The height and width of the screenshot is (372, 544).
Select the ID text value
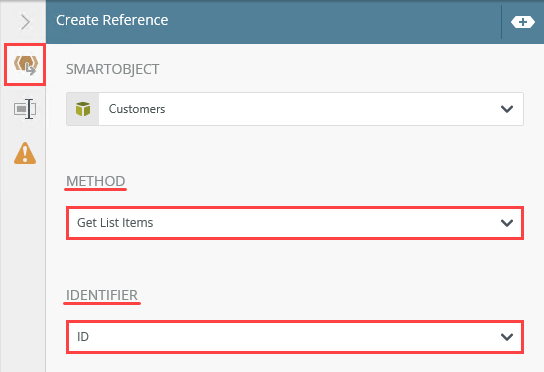click(83, 337)
